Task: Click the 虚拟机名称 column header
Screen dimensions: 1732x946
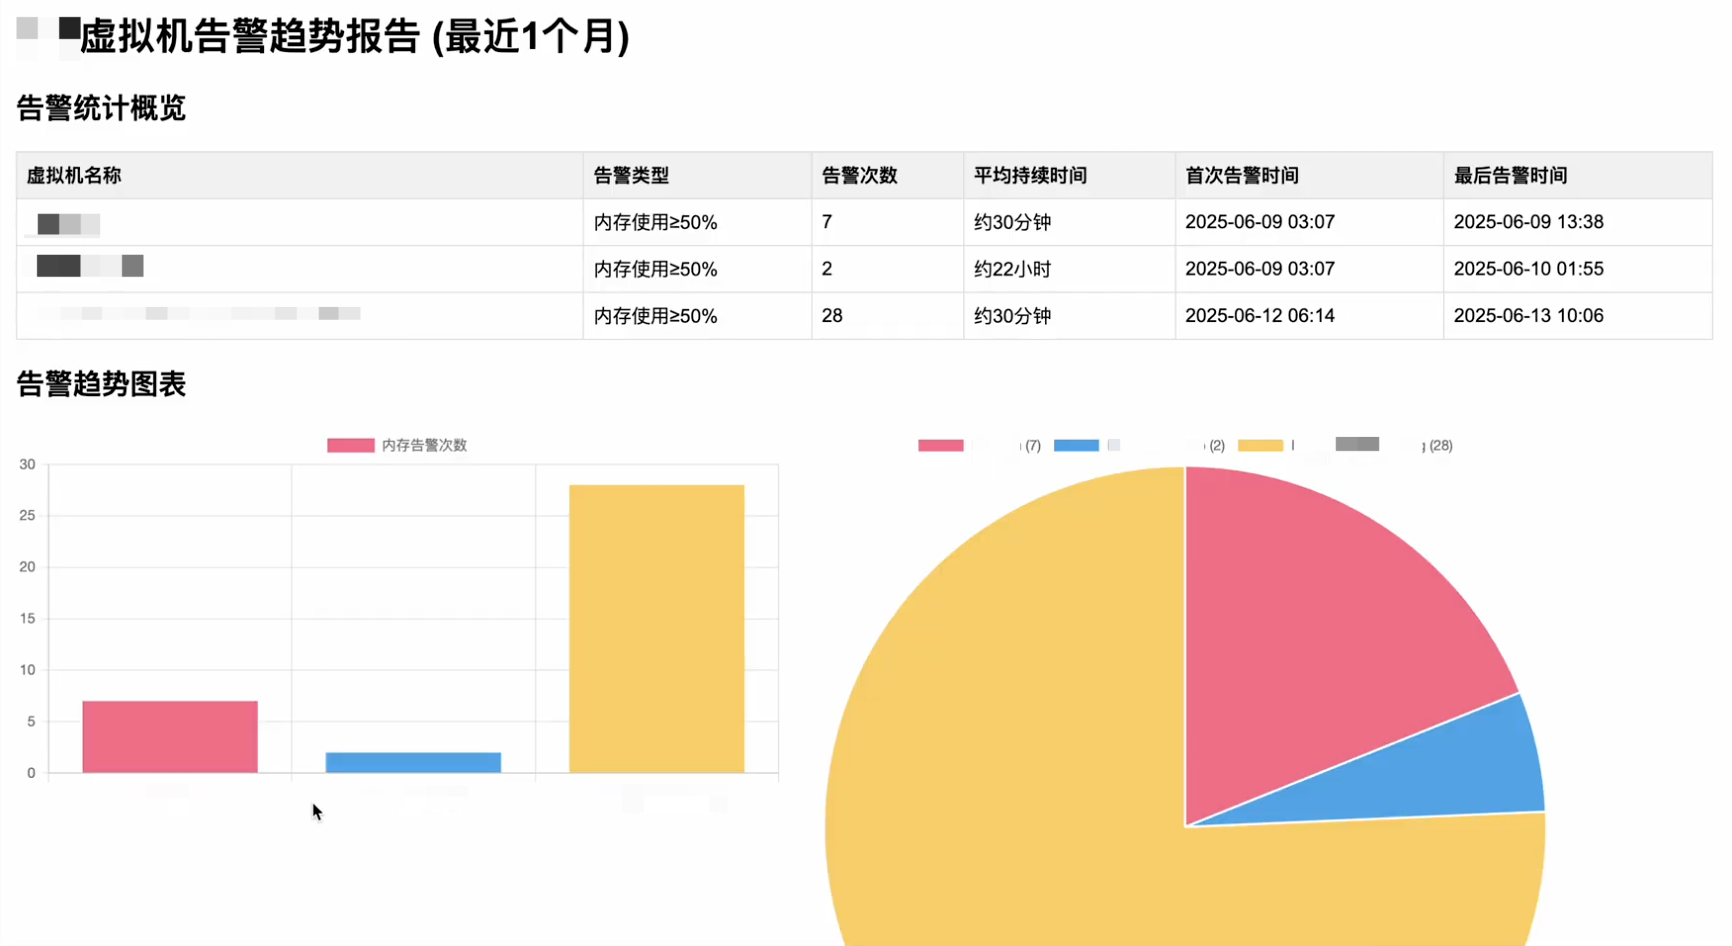Action: [x=74, y=176]
